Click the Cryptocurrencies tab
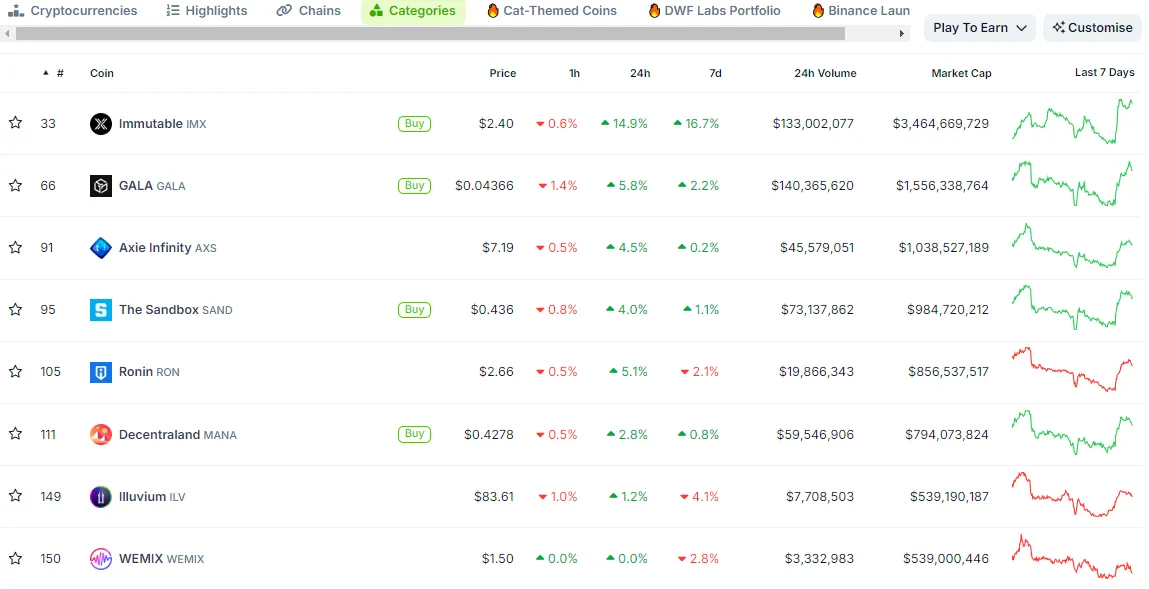This screenshot has width=1149, height=589. pyautogui.click(x=73, y=11)
